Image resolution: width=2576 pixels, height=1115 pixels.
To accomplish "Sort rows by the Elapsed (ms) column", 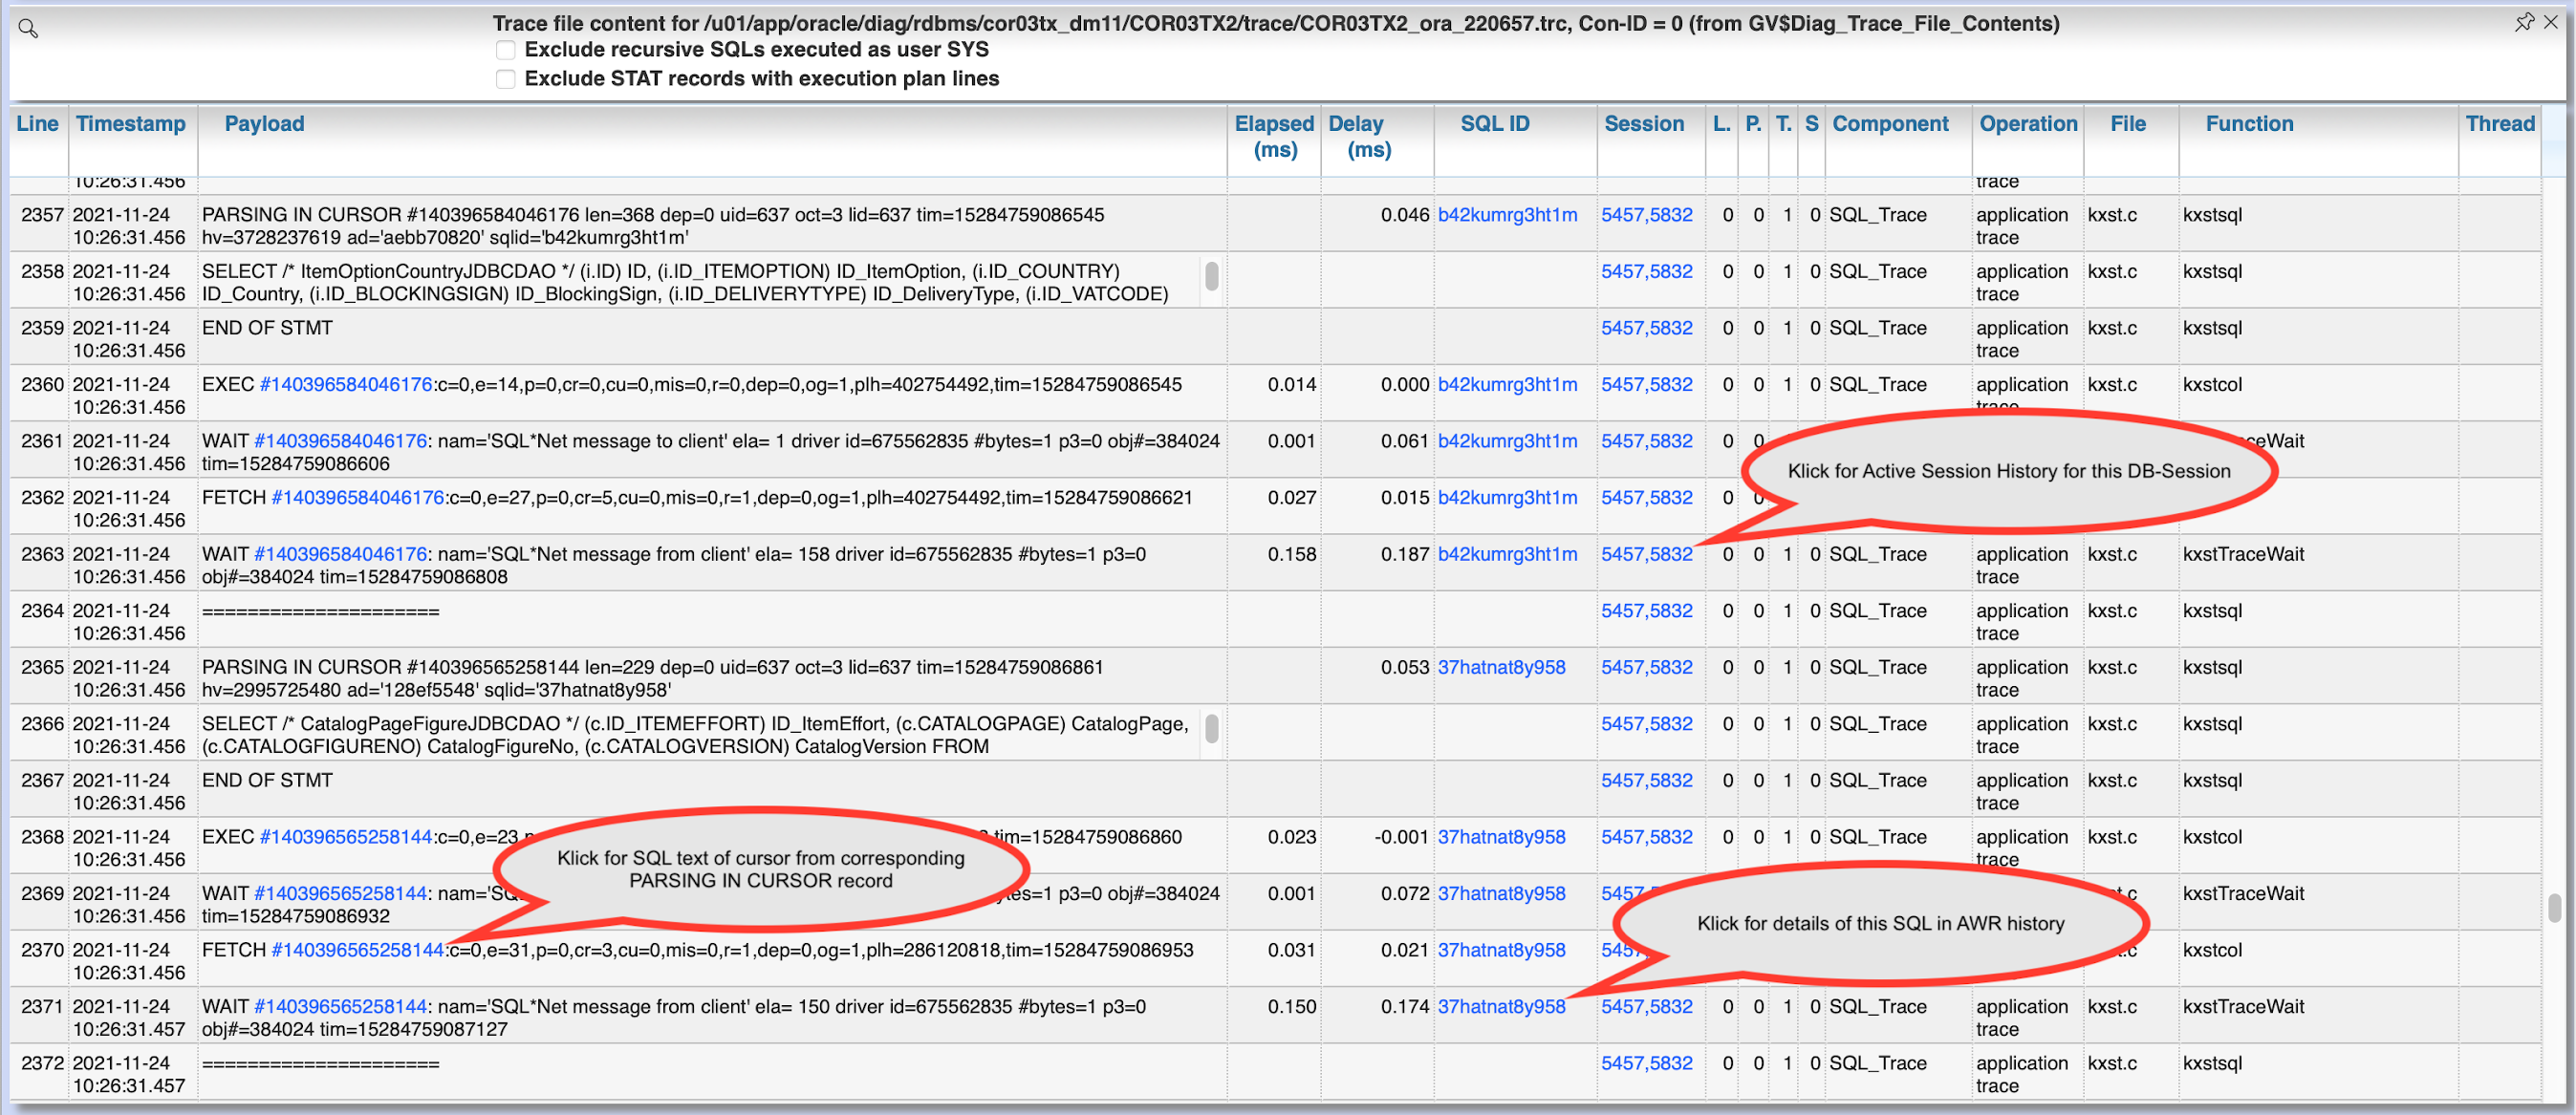I will point(1274,136).
